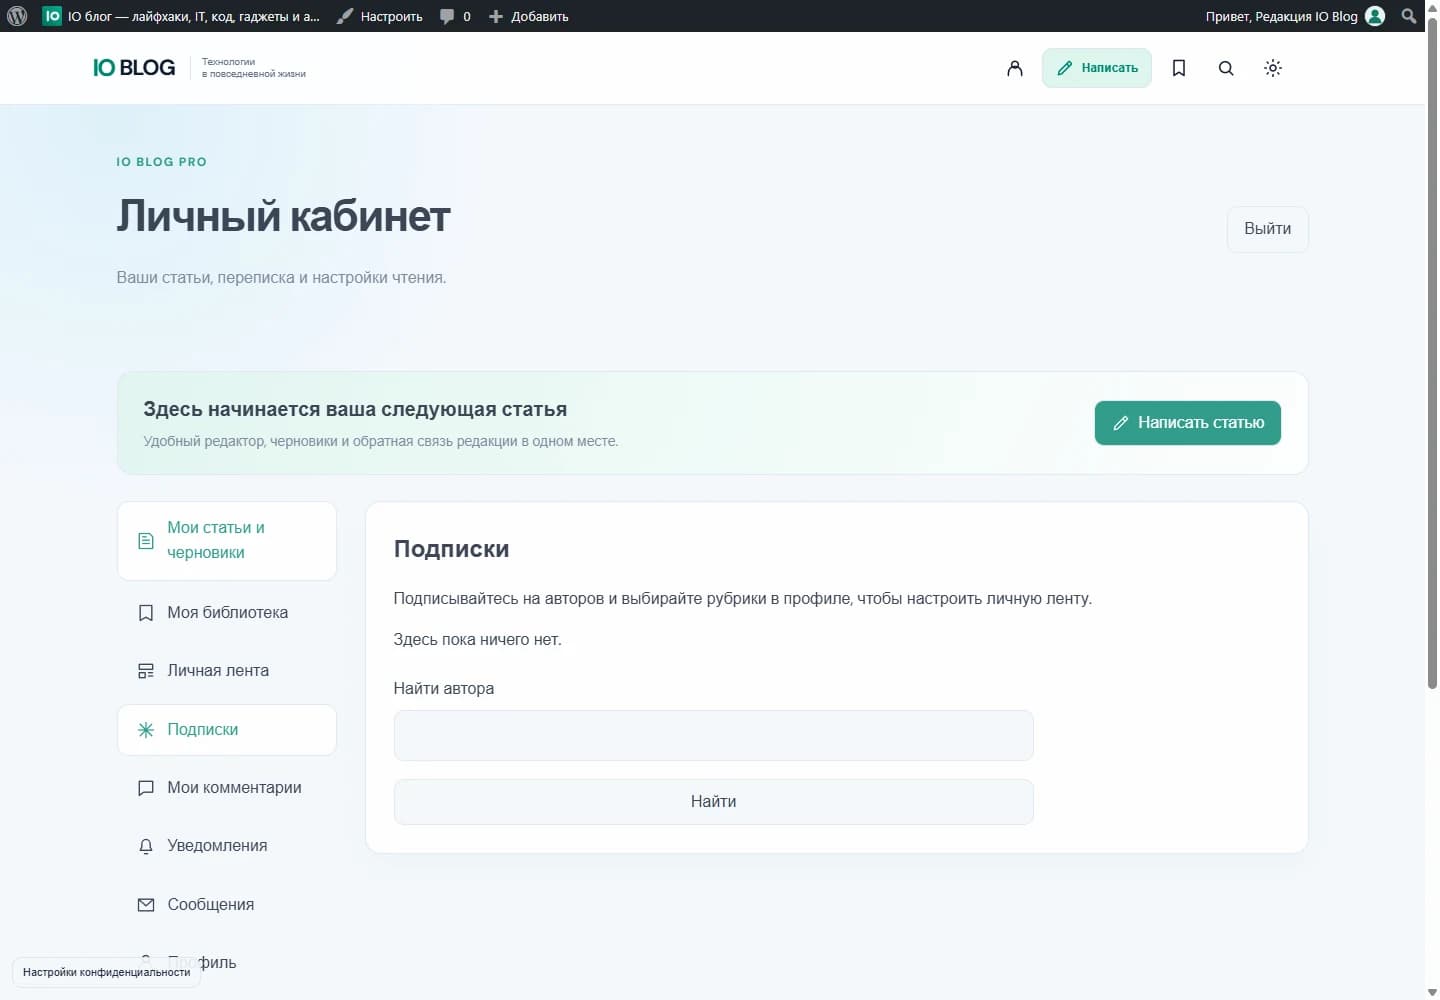Open Личная лента section
The width and height of the screenshot is (1440, 1000).
(227, 671)
